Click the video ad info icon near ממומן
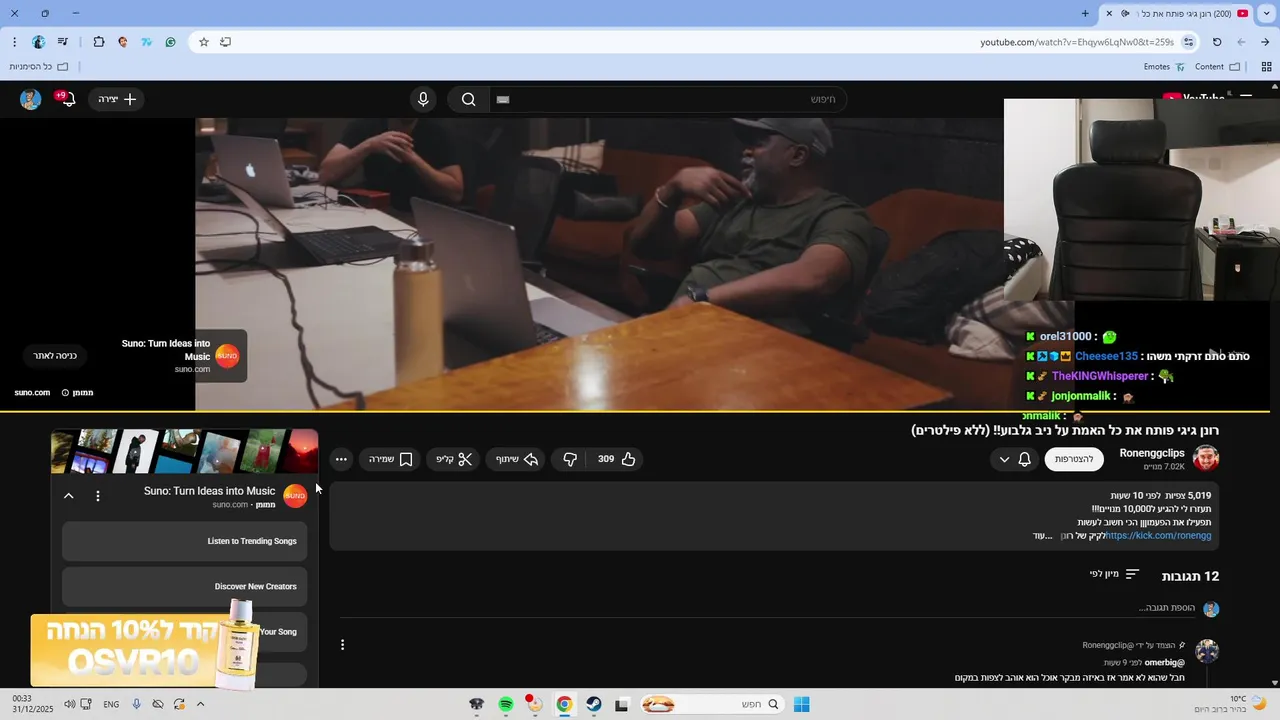Screen dimensions: 1280x720 pos(65,393)
